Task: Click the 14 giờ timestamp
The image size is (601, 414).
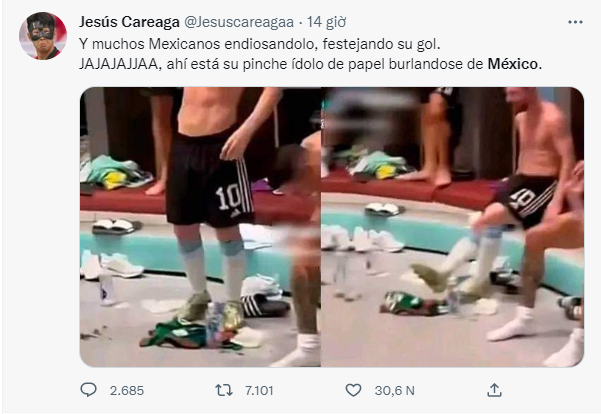Action: click(x=326, y=22)
